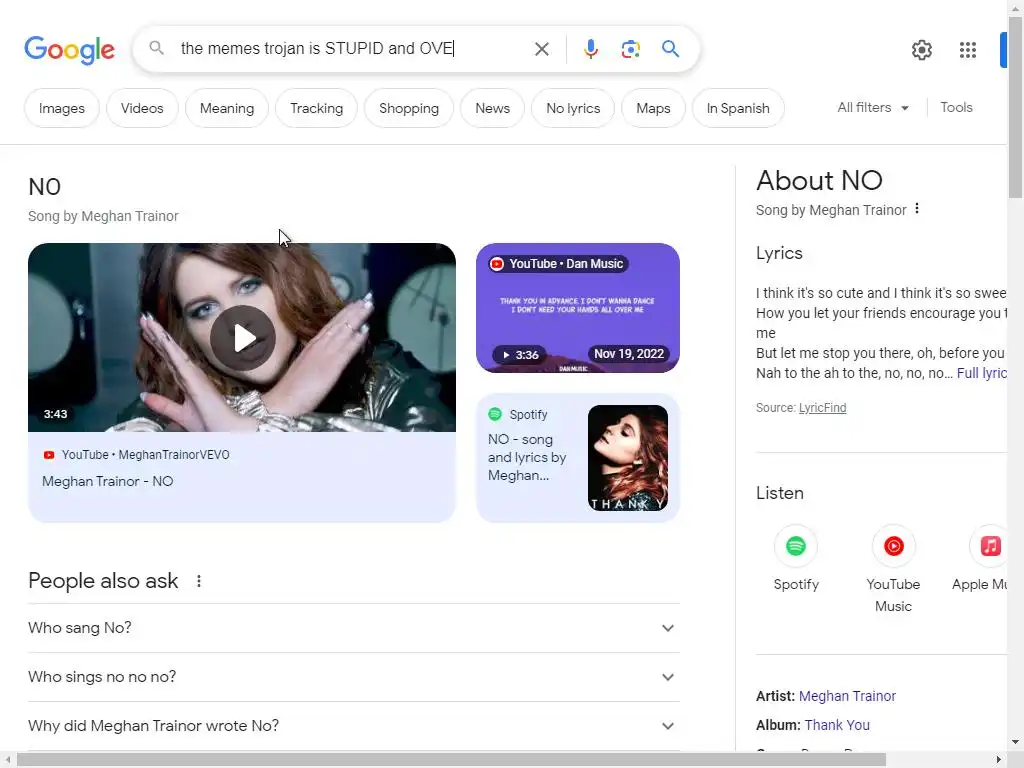Listen on Spotify icon in Listen section

tap(795, 546)
